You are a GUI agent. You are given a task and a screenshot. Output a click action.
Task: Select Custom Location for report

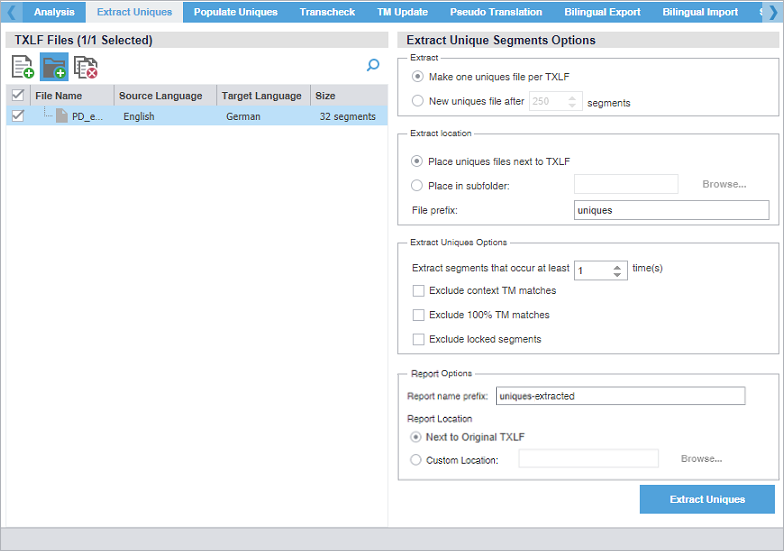pyautogui.click(x=418, y=460)
